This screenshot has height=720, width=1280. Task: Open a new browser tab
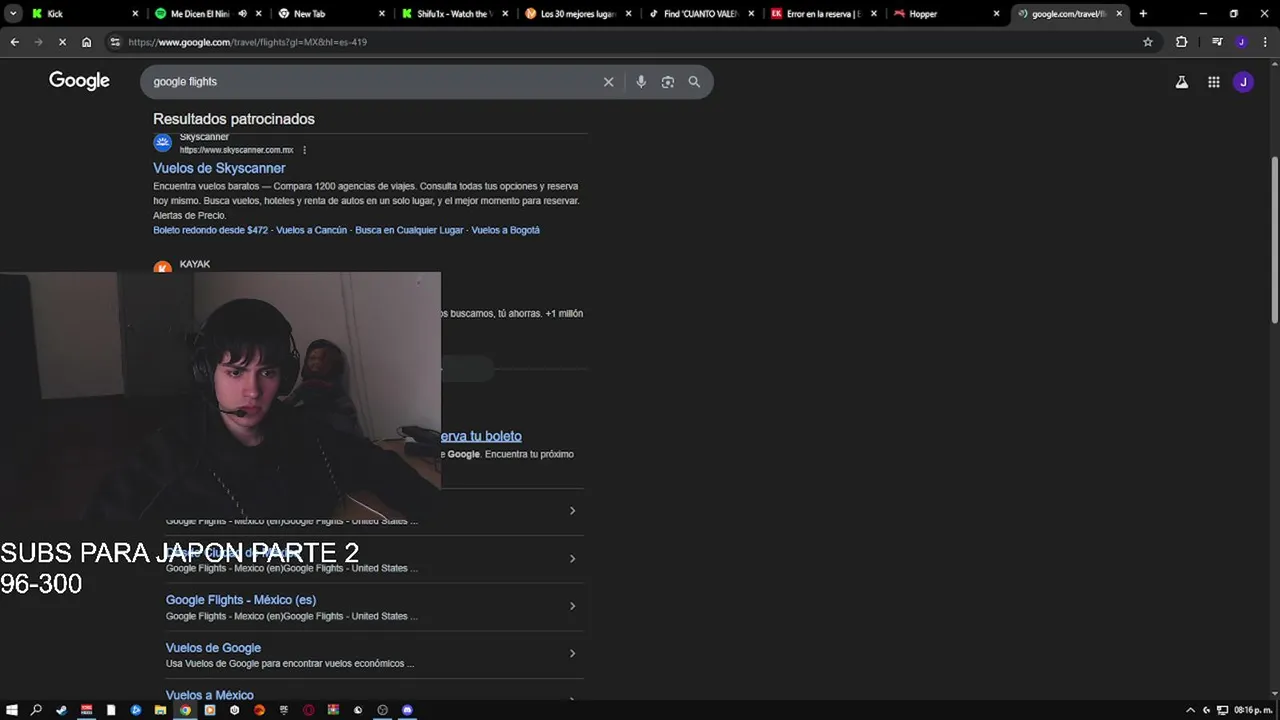[x=1143, y=14]
